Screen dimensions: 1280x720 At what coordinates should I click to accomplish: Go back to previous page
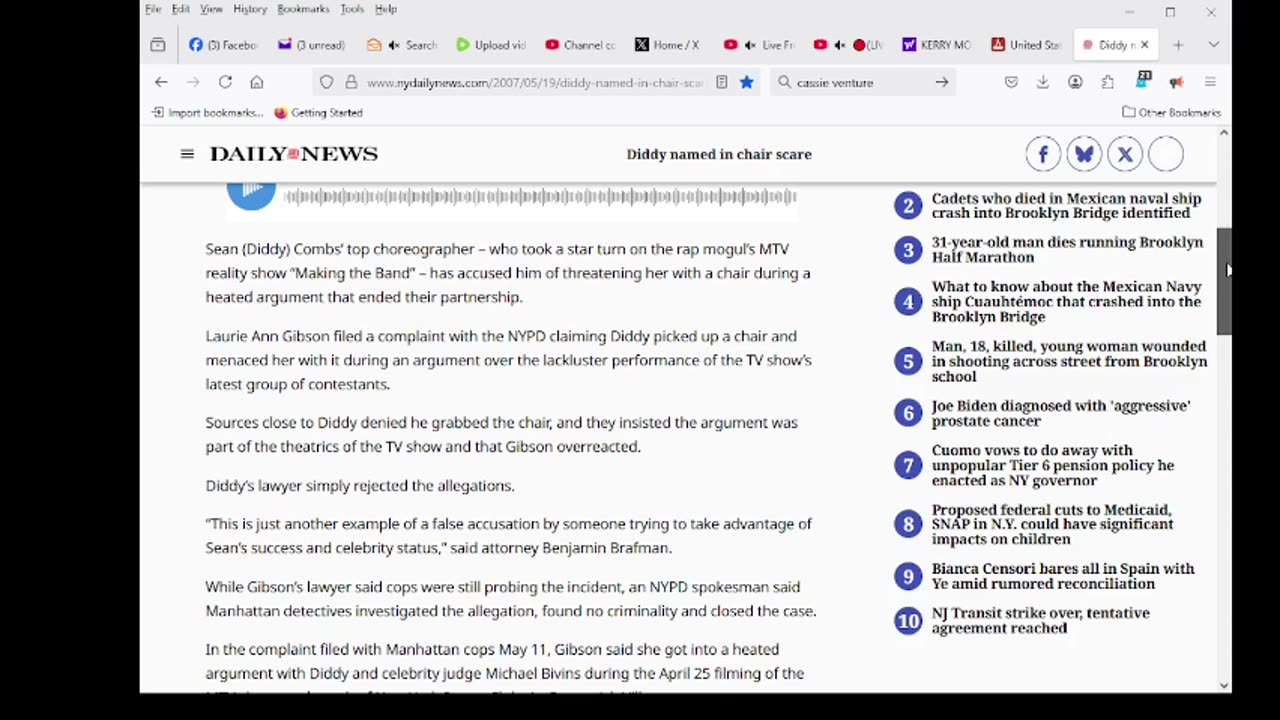161,82
